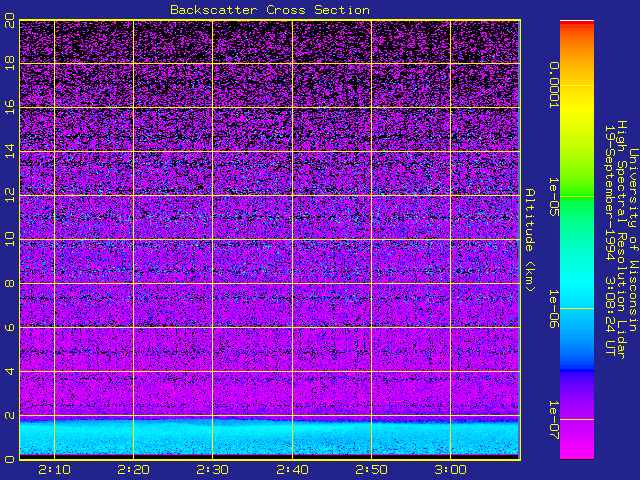Click the colorbar label 1e-07
Image resolution: width=640 pixels, height=480 pixels.
click(x=553, y=420)
